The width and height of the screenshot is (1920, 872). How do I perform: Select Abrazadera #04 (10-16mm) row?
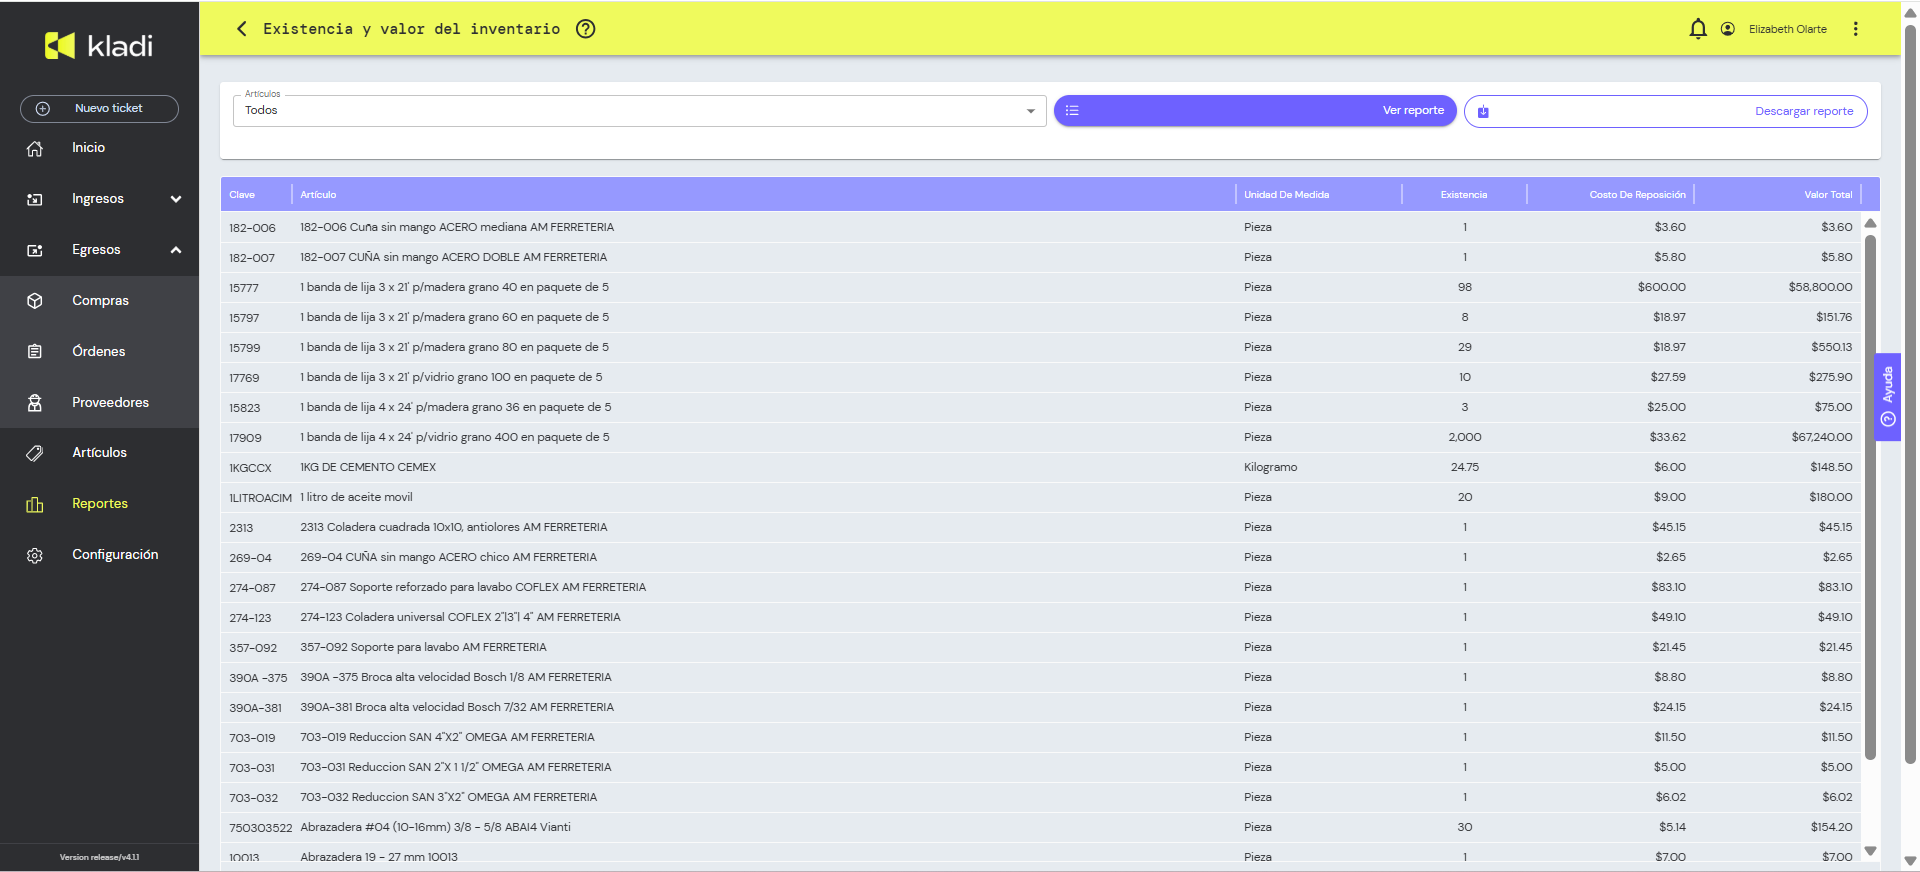click(1040, 828)
